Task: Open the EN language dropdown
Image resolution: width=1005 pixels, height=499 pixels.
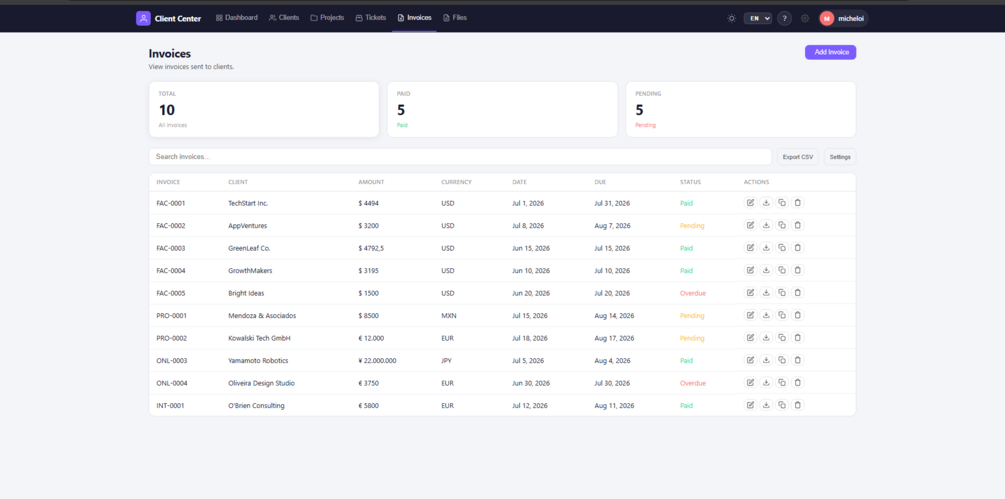Action: (x=758, y=19)
